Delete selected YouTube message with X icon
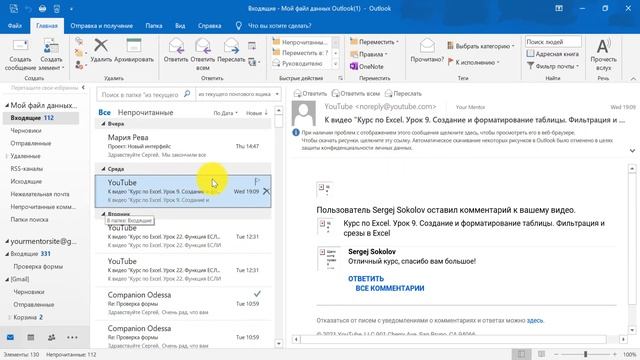 pyautogui.click(x=266, y=191)
